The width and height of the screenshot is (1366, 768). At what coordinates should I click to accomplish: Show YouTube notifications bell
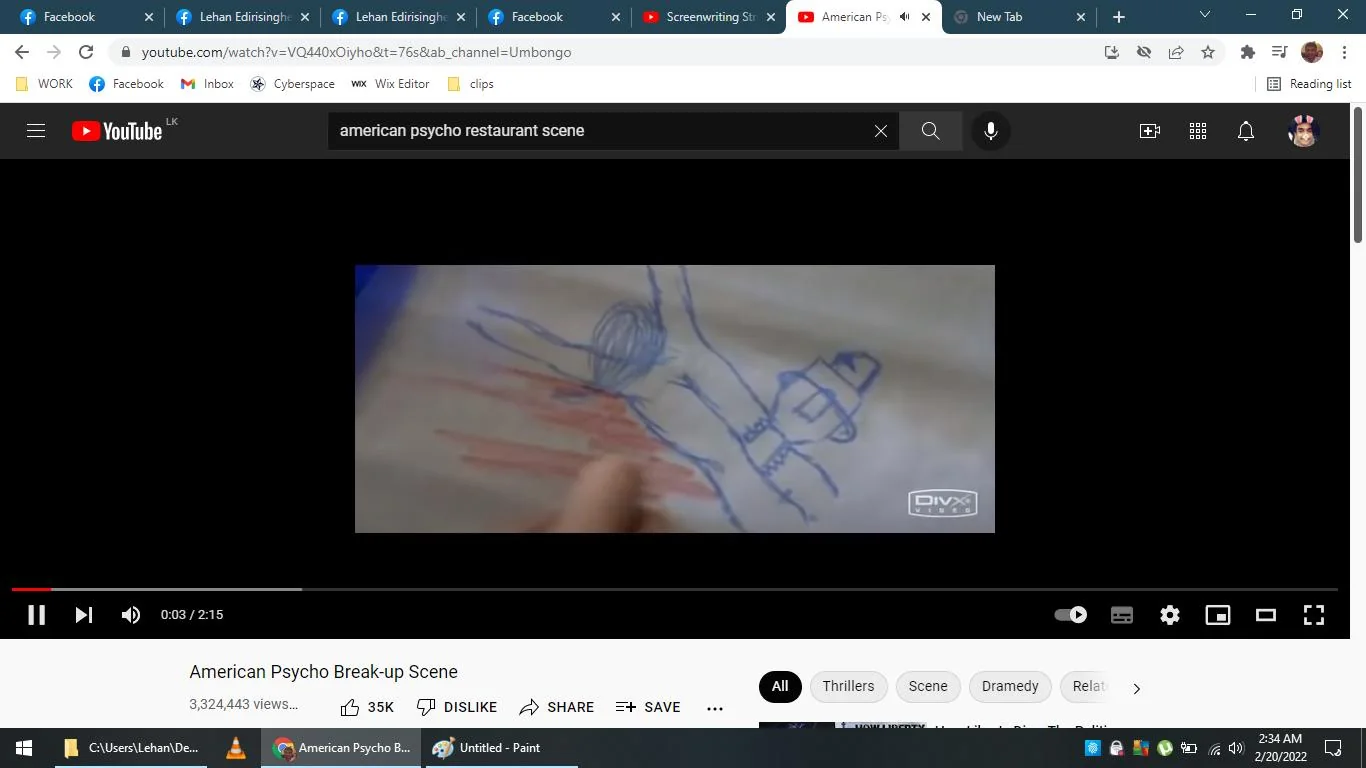1246,131
